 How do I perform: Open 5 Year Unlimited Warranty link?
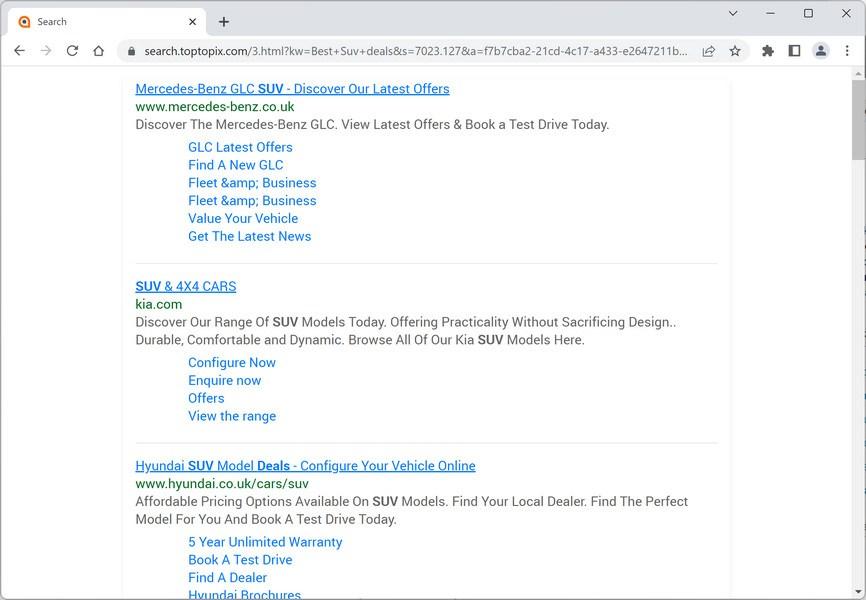point(265,542)
